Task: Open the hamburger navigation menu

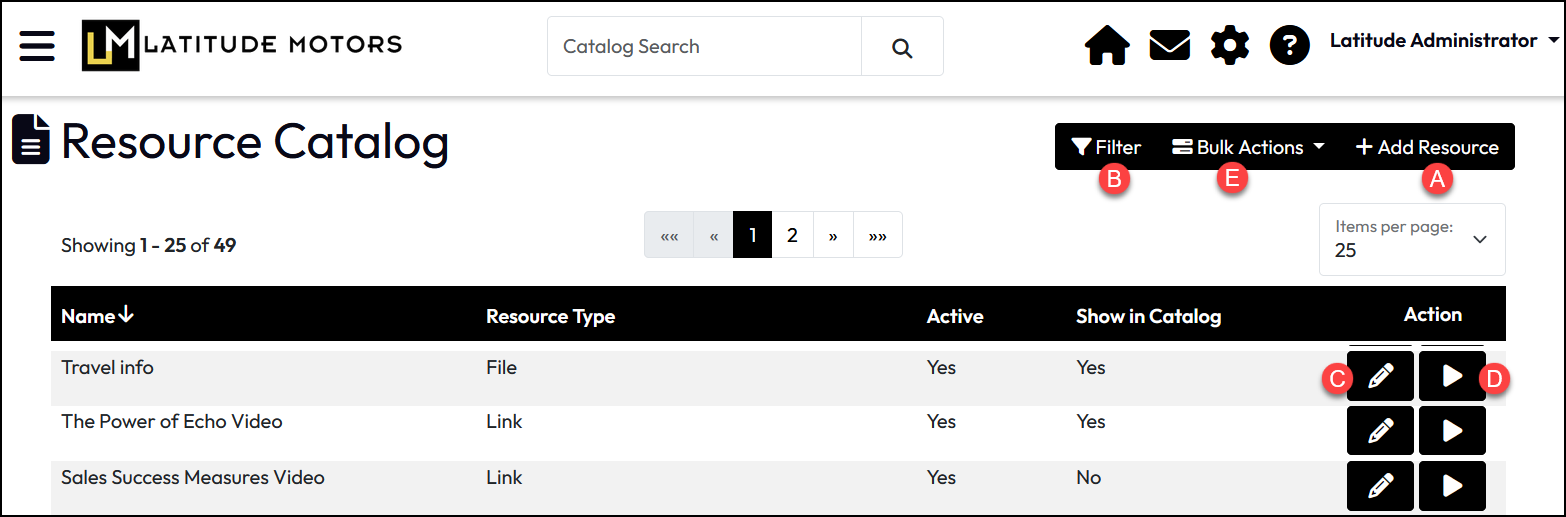Action: pyautogui.click(x=37, y=46)
